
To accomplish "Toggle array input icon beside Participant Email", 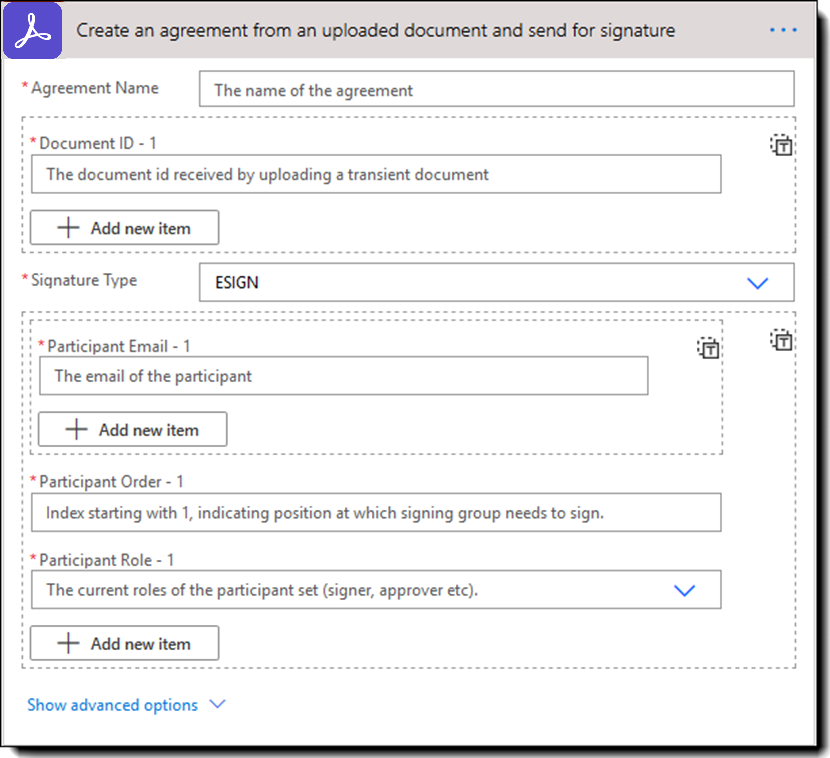I will click(708, 348).
